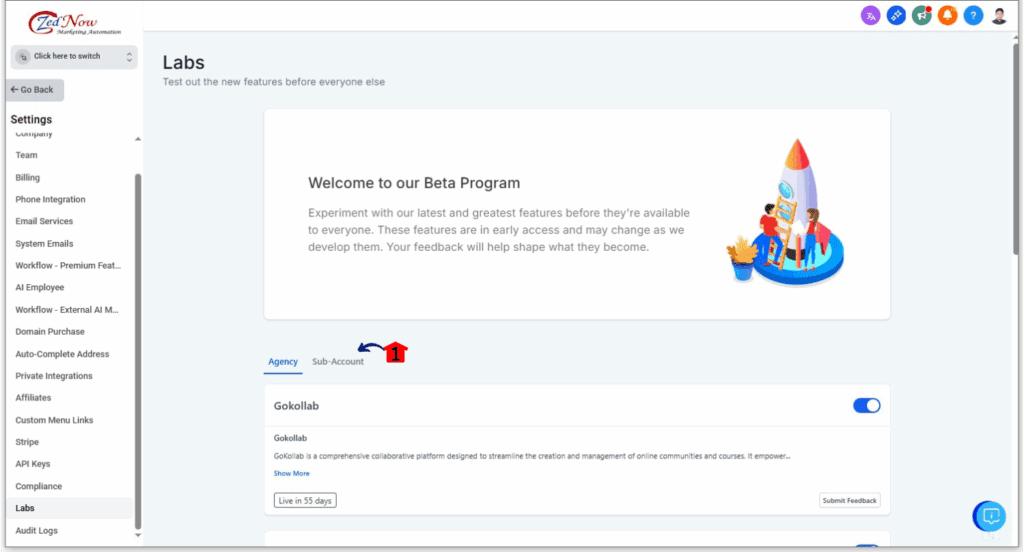Click sidebar scroll up arrow
Image resolution: width=1024 pixels, height=552 pixels.
click(x=138, y=139)
